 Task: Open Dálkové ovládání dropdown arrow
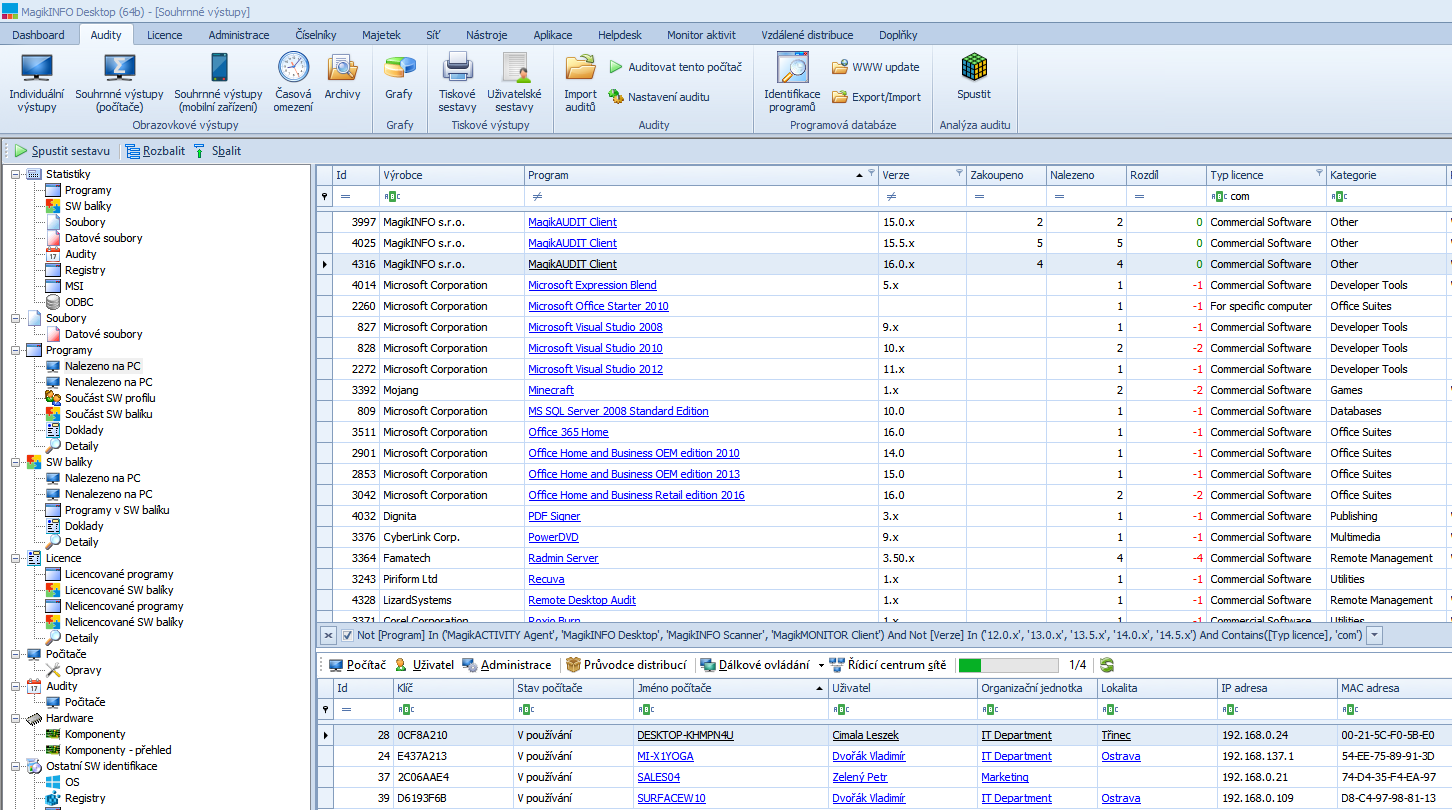[x=821, y=665]
